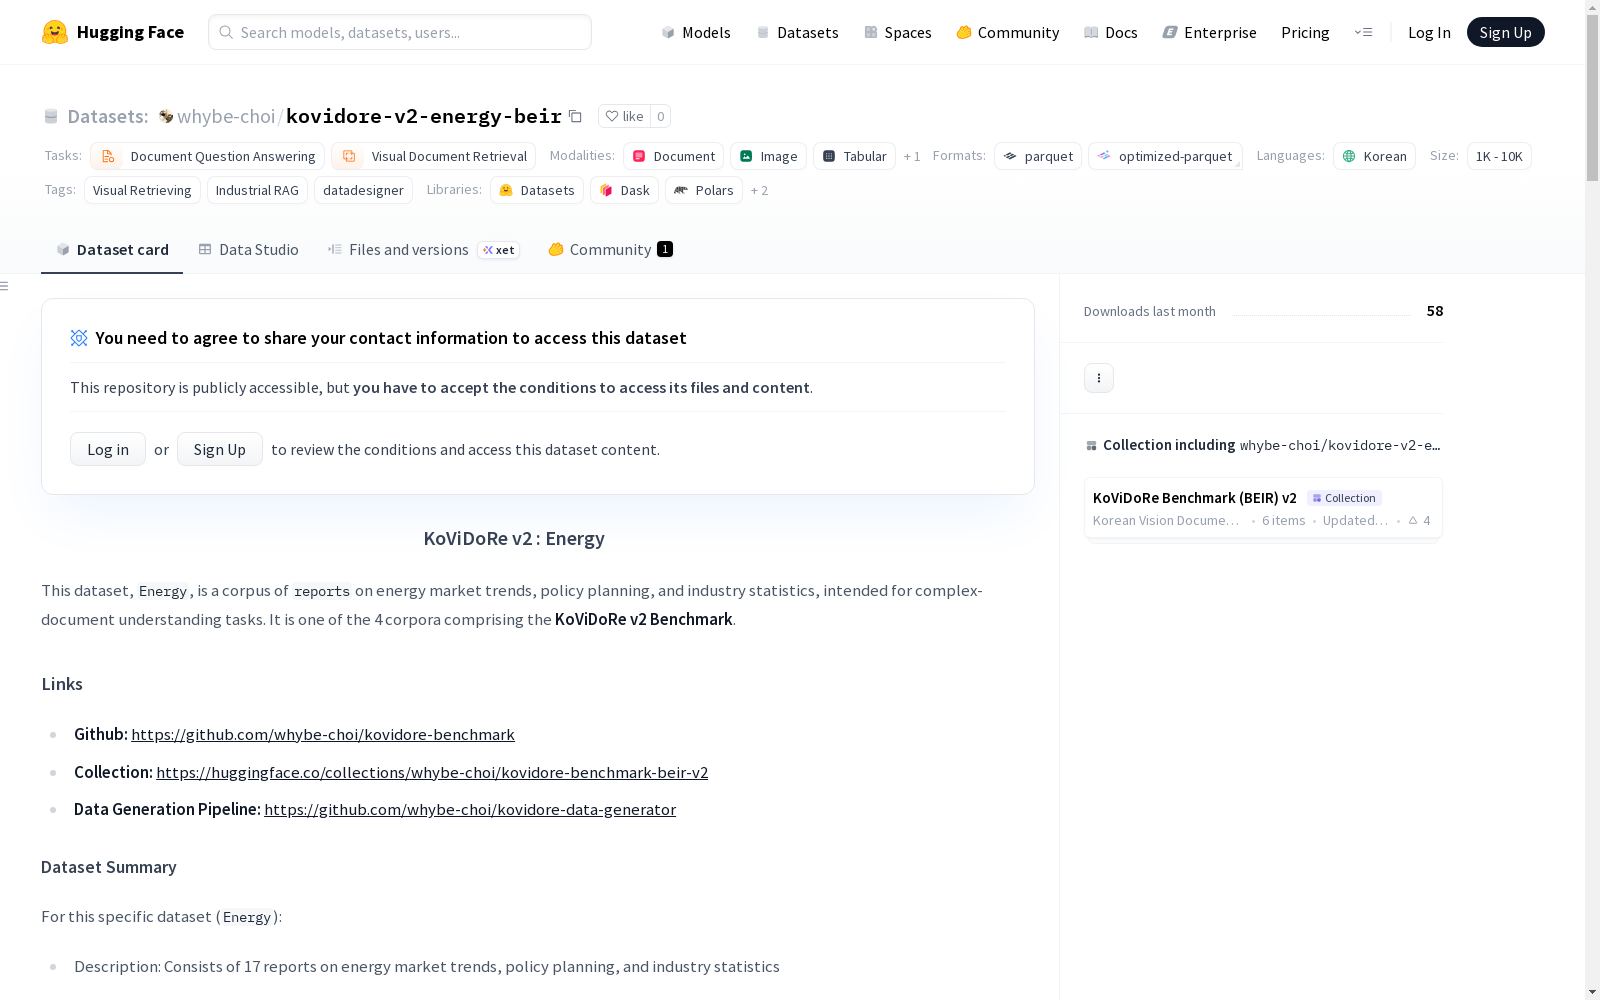1600x1000 pixels.
Task: Open the Community tab with 1 discussion
Action: click(x=610, y=250)
